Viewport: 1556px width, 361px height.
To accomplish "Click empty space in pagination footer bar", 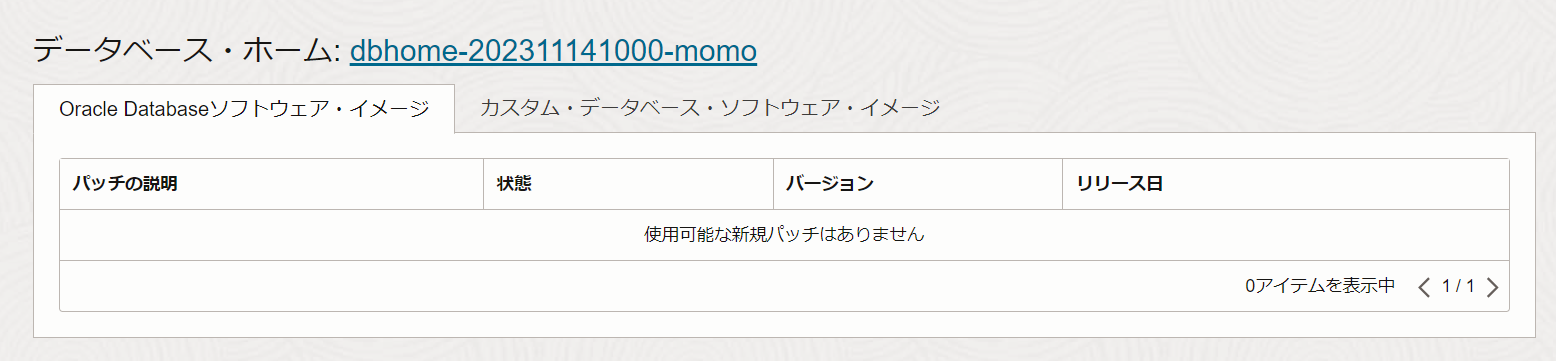I will coord(600,286).
